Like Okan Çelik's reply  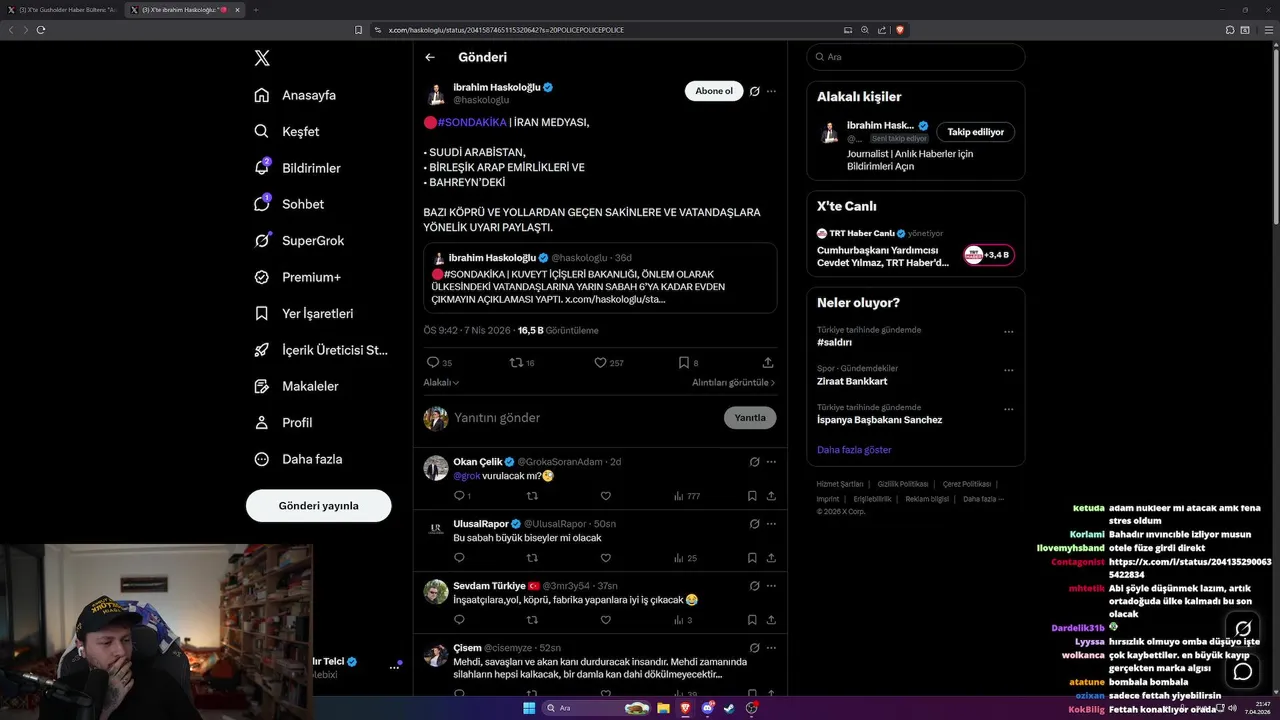pyautogui.click(x=605, y=496)
